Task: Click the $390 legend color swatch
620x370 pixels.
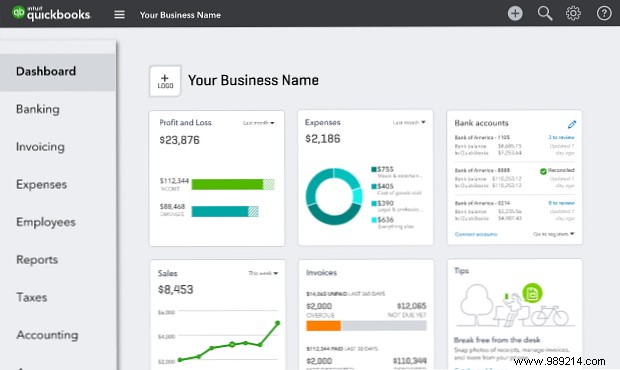Action: [374, 204]
